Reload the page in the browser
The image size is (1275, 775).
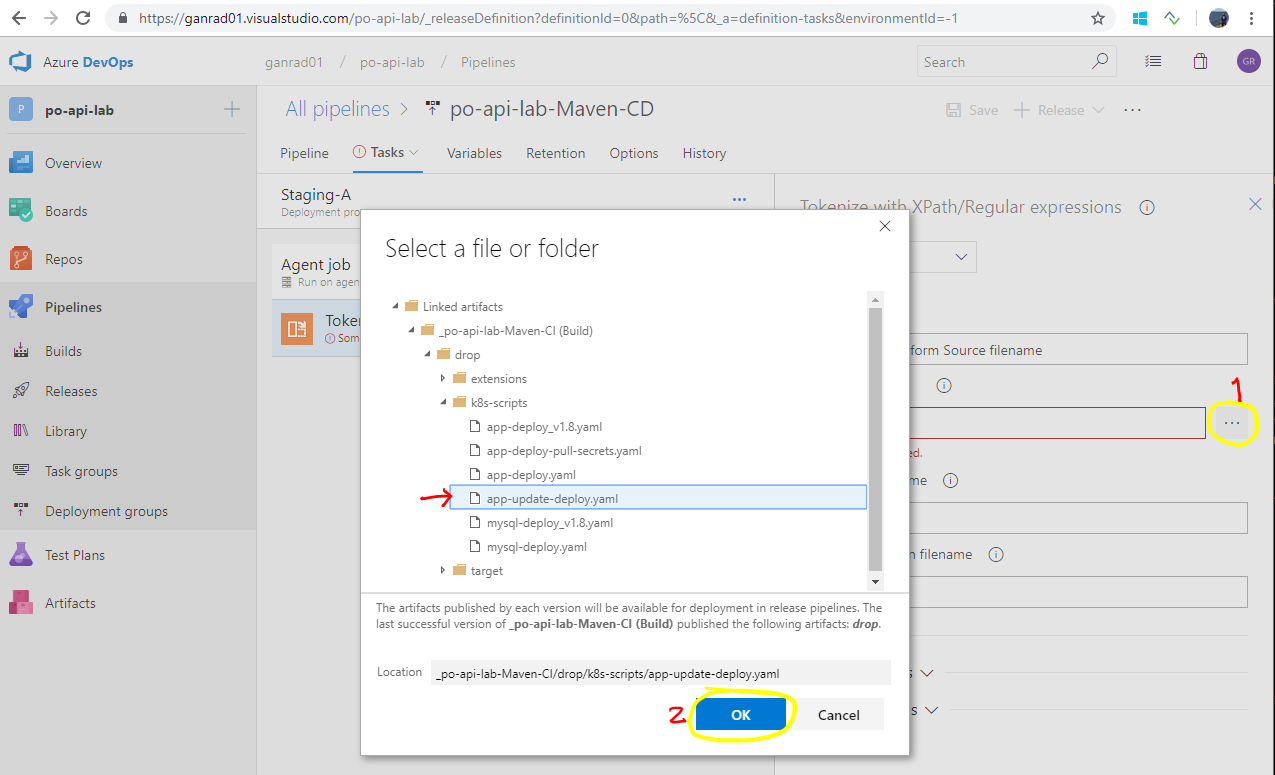[x=84, y=18]
